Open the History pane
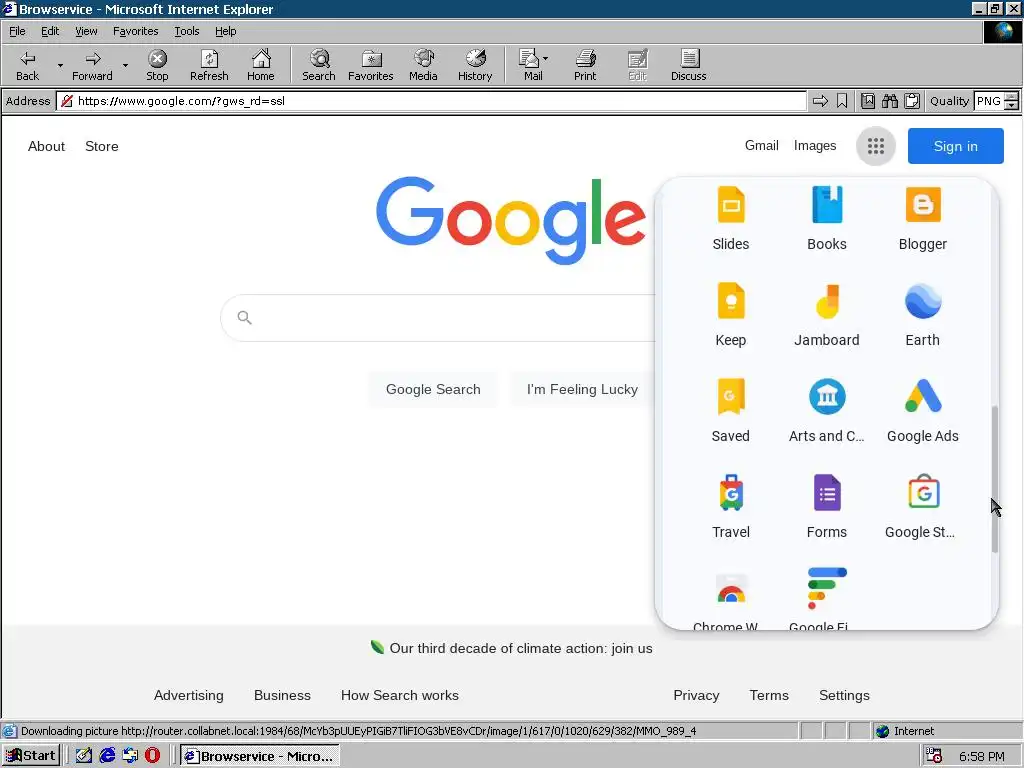Screen dimensions: 1024x768 (x=475, y=65)
